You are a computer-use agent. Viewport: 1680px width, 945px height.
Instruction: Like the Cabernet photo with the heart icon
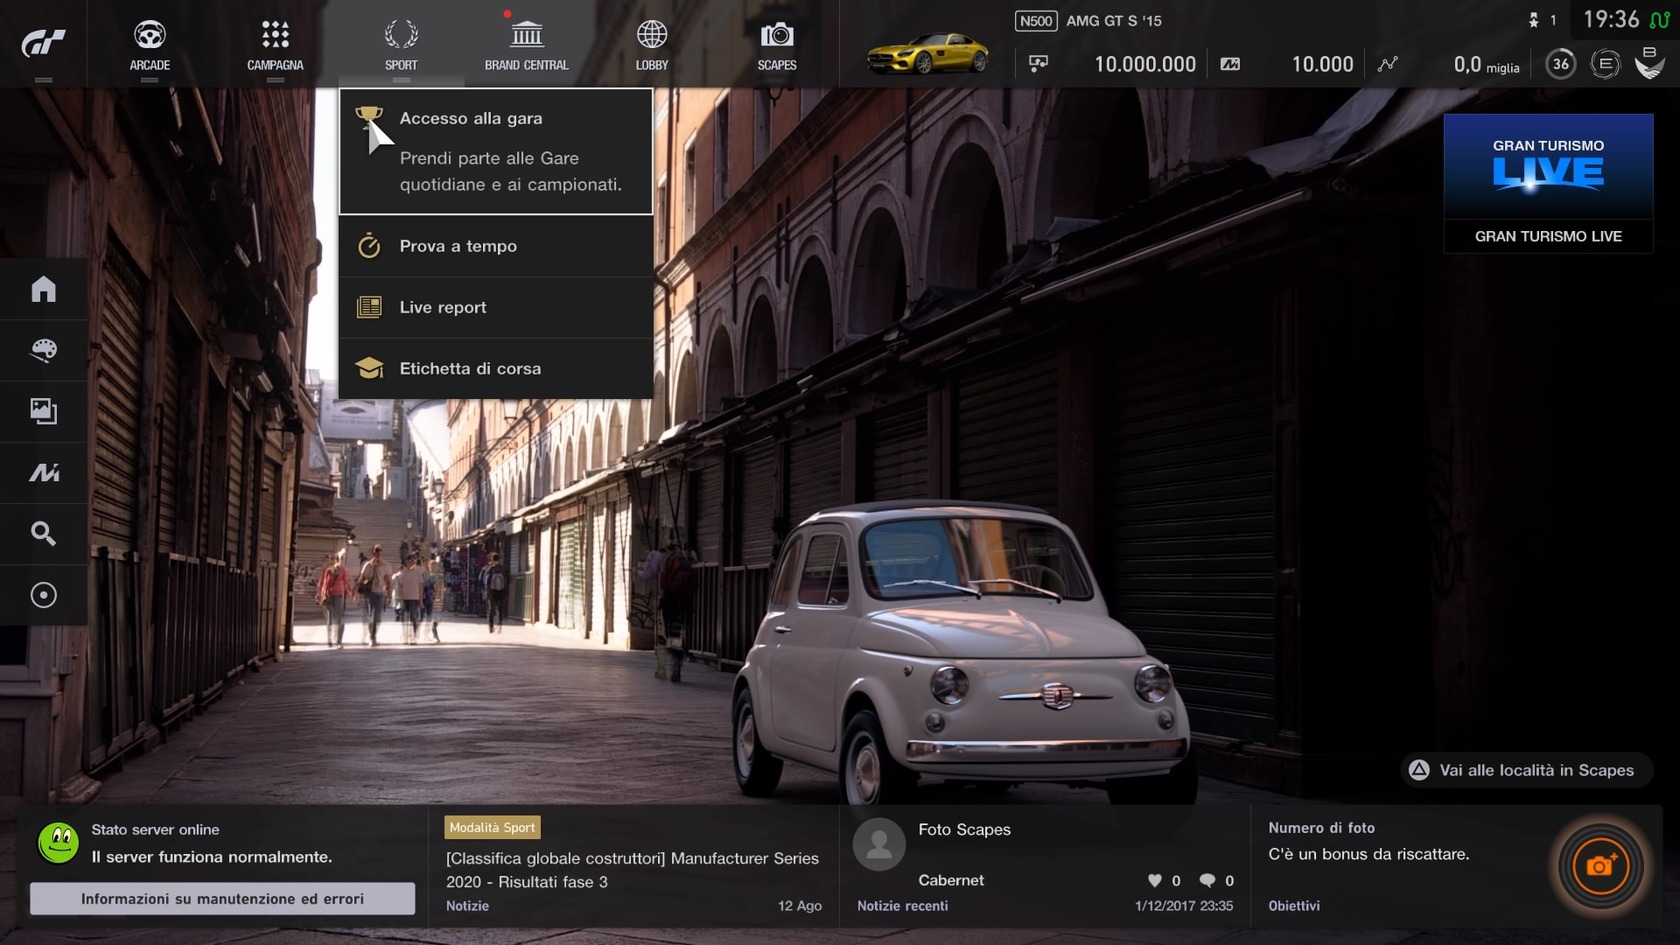point(1155,880)
